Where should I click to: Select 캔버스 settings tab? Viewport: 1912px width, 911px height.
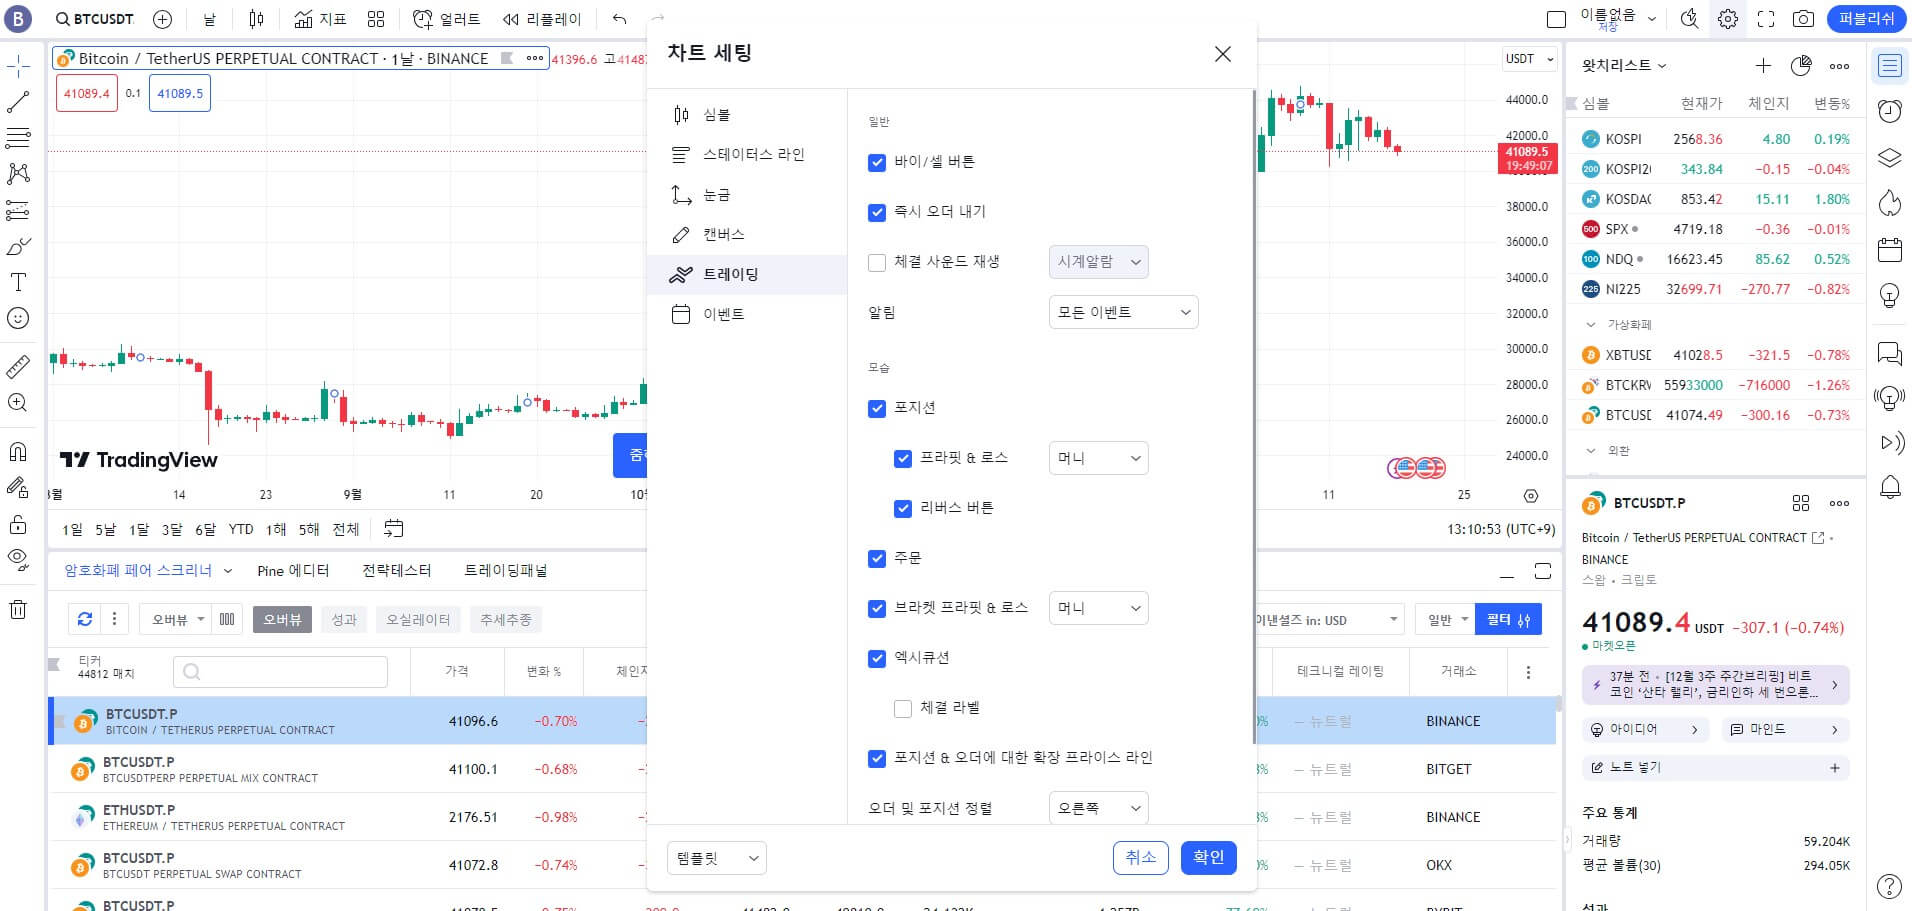747,235
